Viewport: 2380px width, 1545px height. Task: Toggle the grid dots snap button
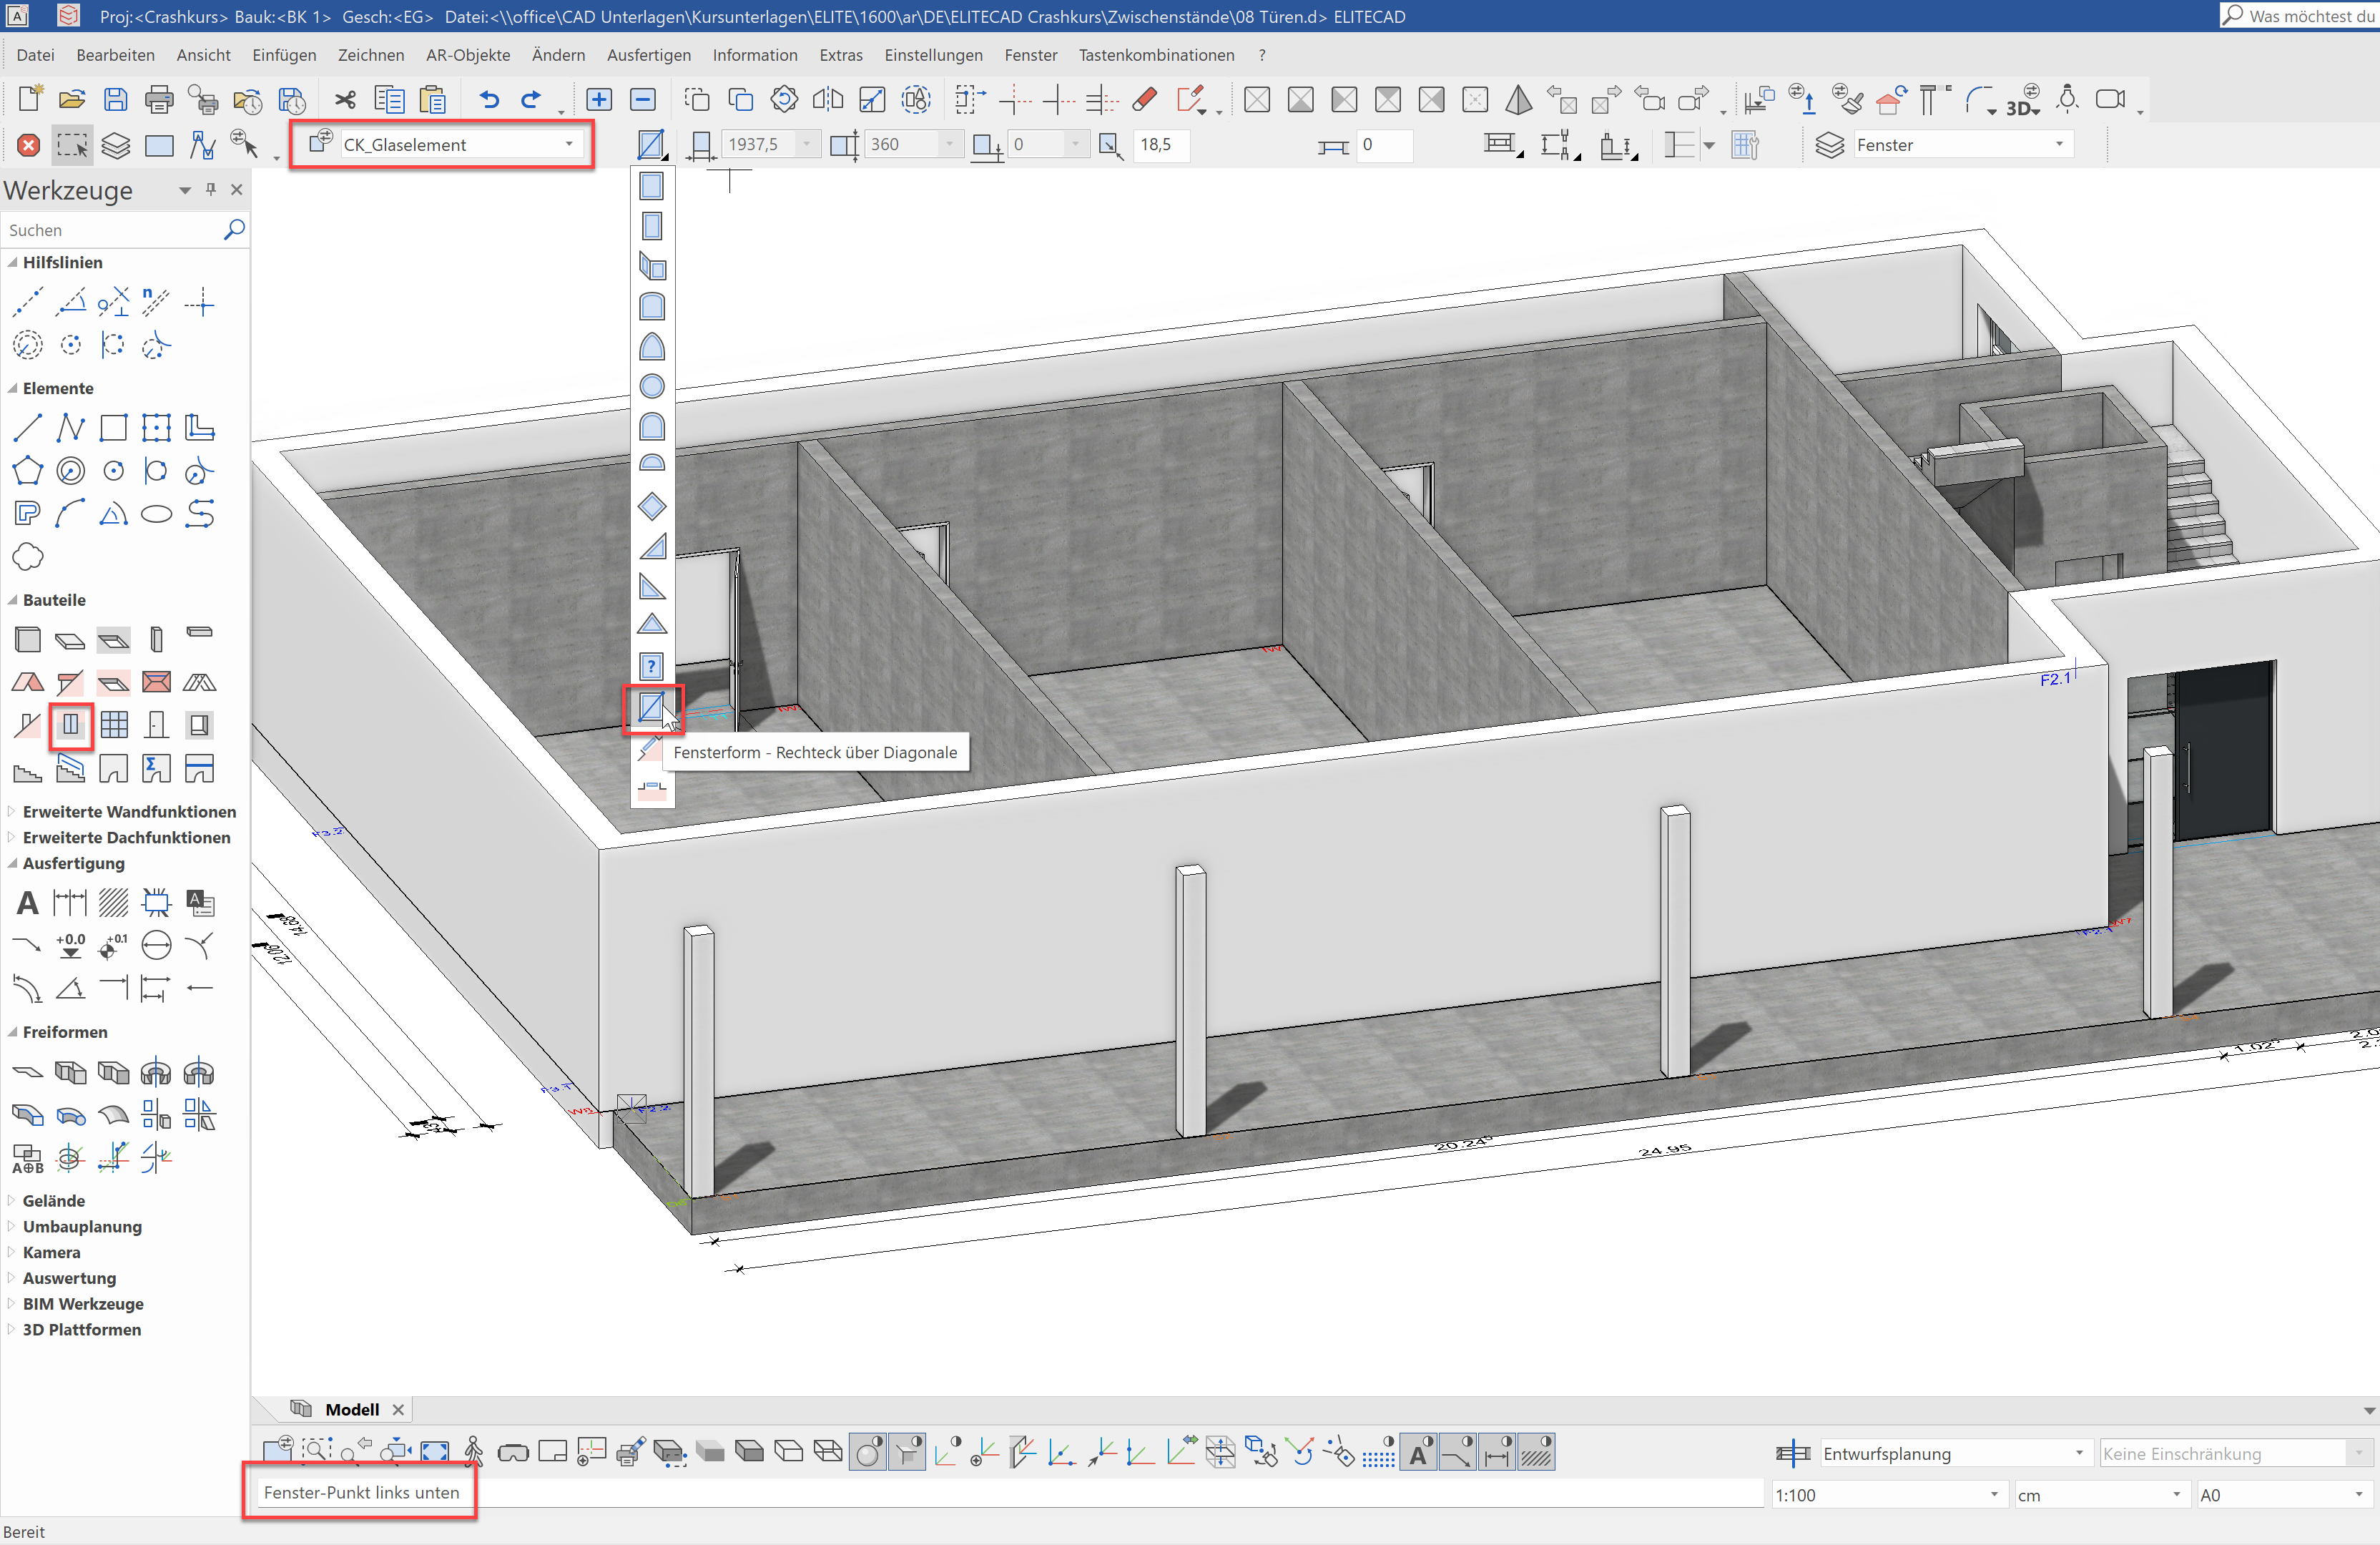click(x=1378, y=1454)
